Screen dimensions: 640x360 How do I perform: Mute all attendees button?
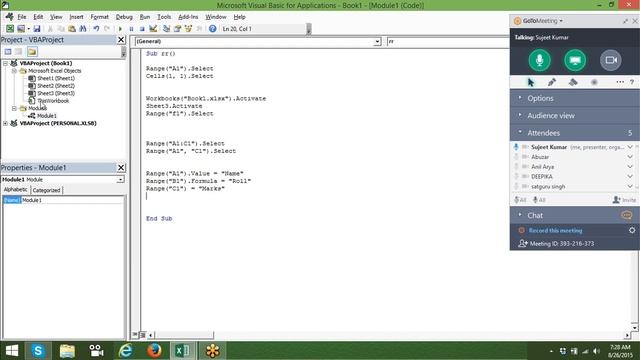[520, 200]
